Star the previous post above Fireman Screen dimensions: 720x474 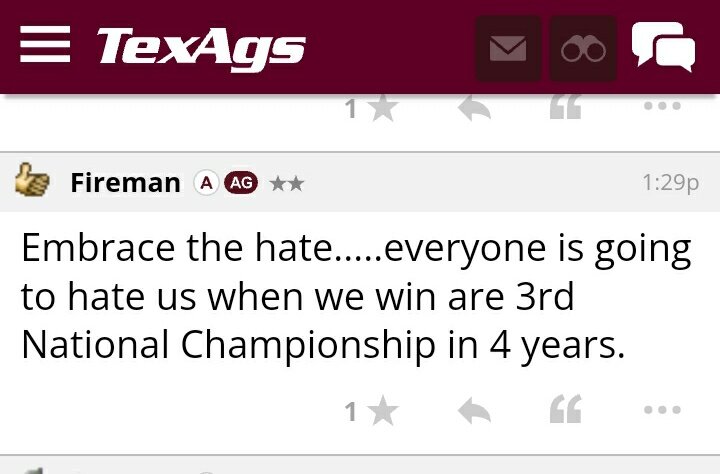pyautogui.click(x=382, y=109)
